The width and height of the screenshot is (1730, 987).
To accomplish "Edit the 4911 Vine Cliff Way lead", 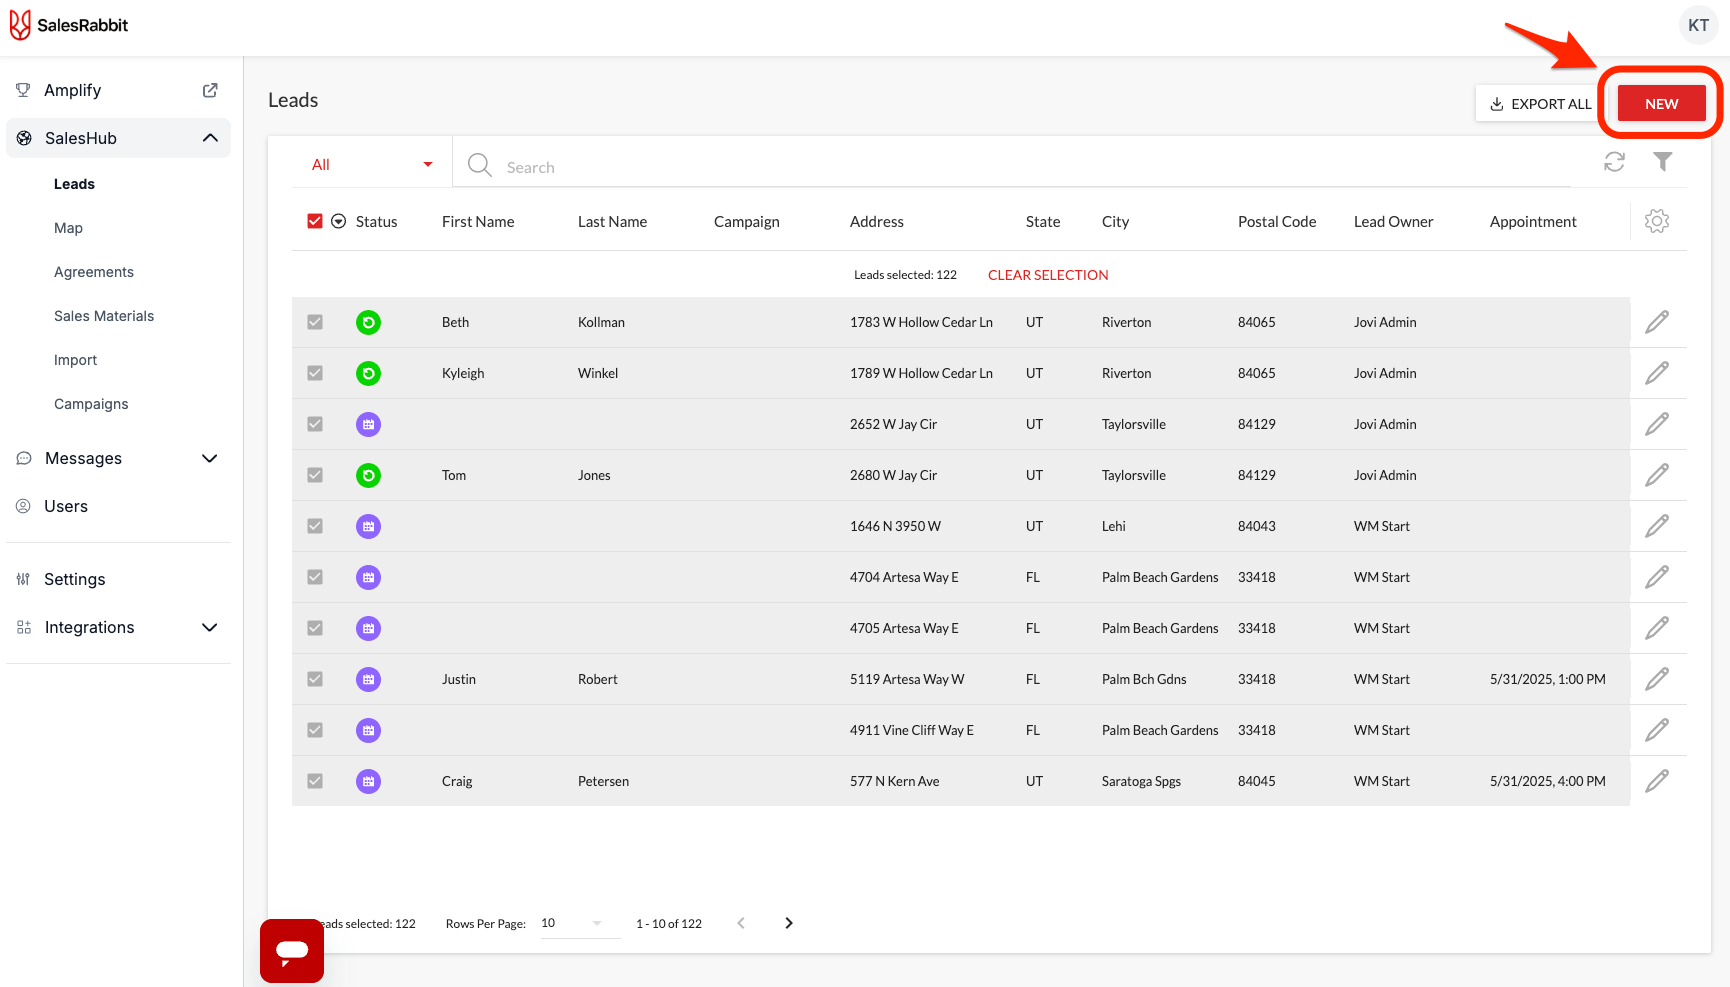I will 1657,730.
